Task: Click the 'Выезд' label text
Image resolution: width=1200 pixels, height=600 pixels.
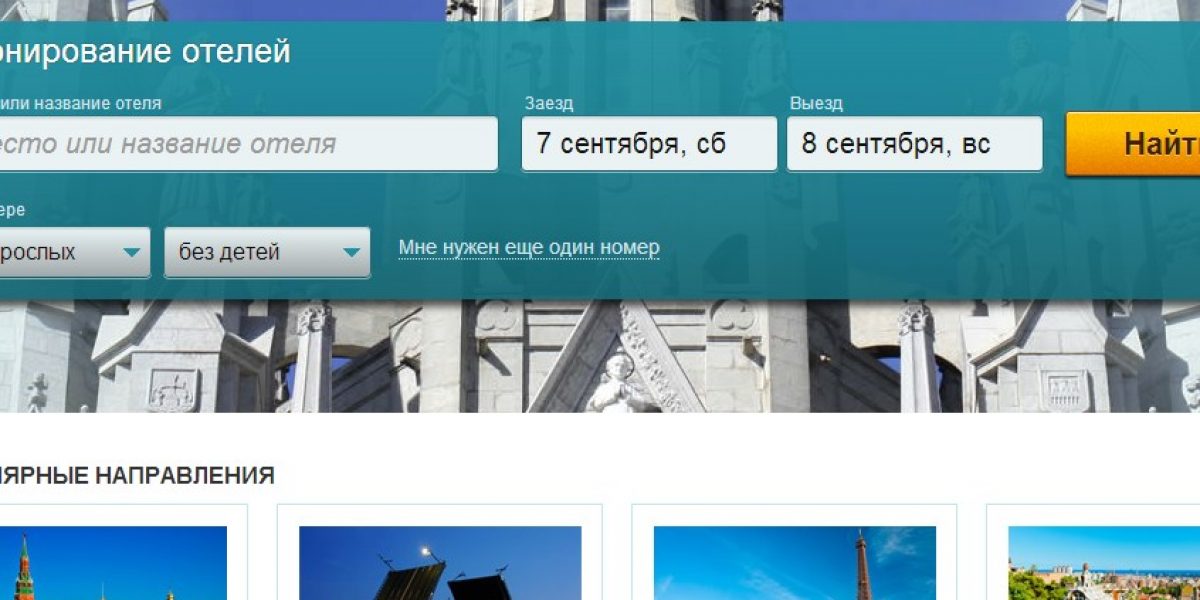Action: point(816,103)
